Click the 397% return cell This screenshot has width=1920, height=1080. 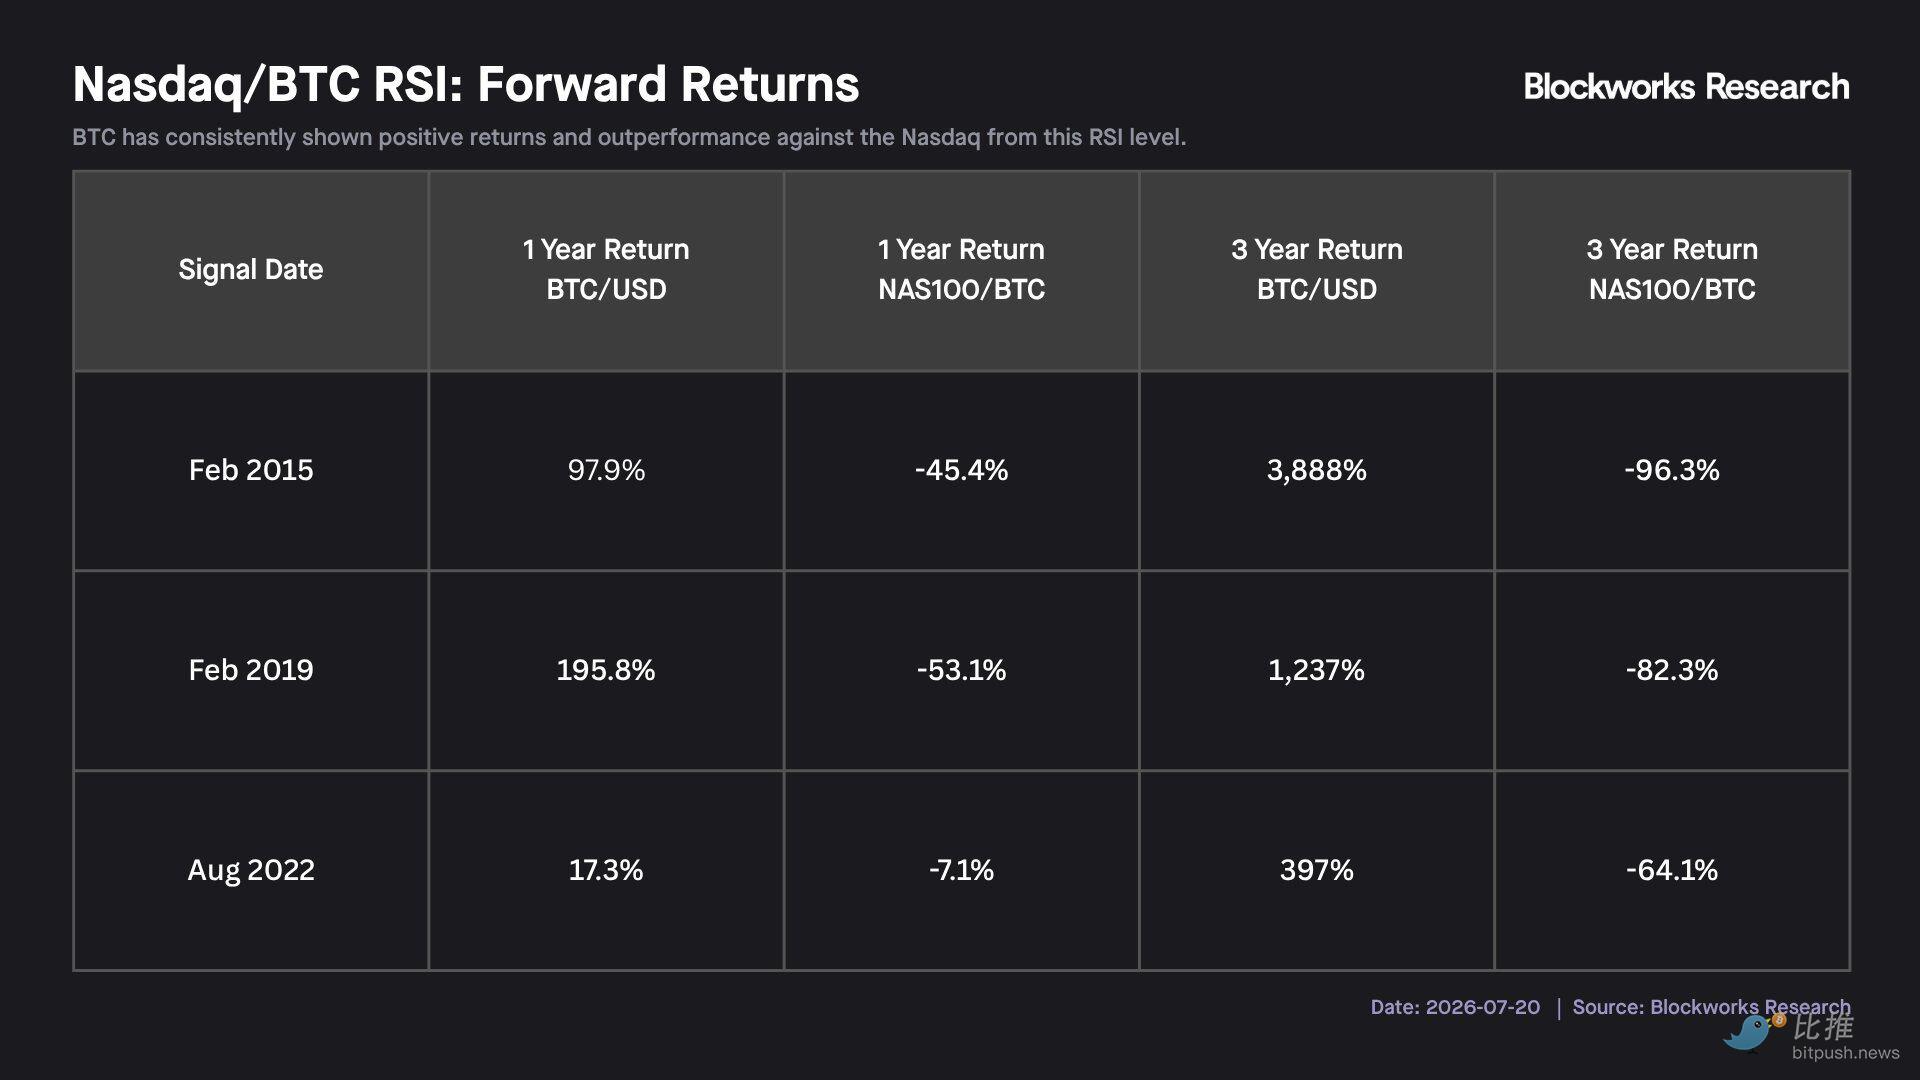1317,870
